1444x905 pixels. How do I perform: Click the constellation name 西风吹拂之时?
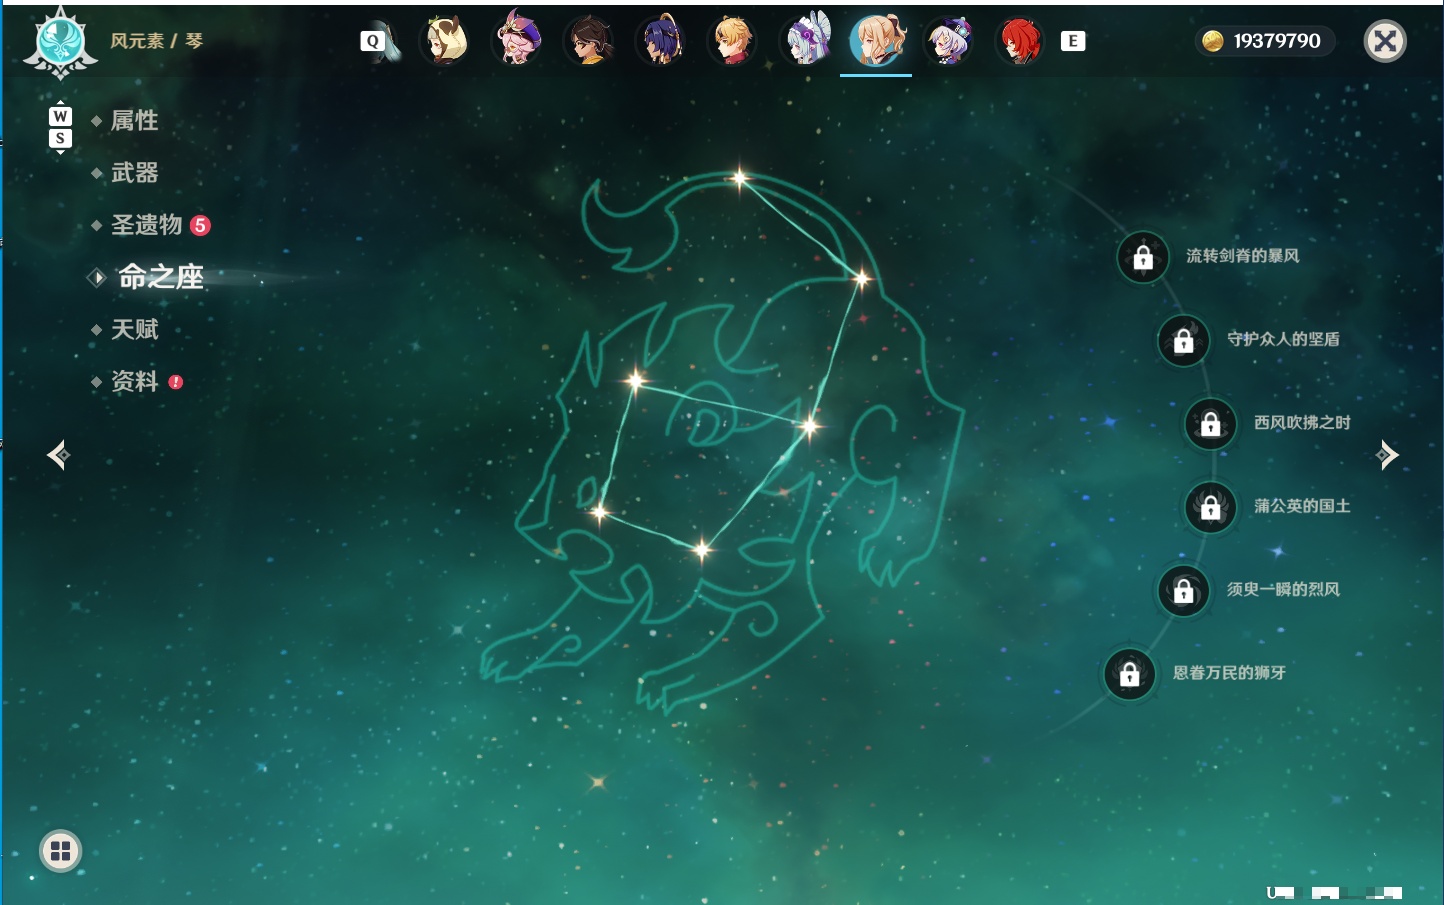[x=1303, y=422]
